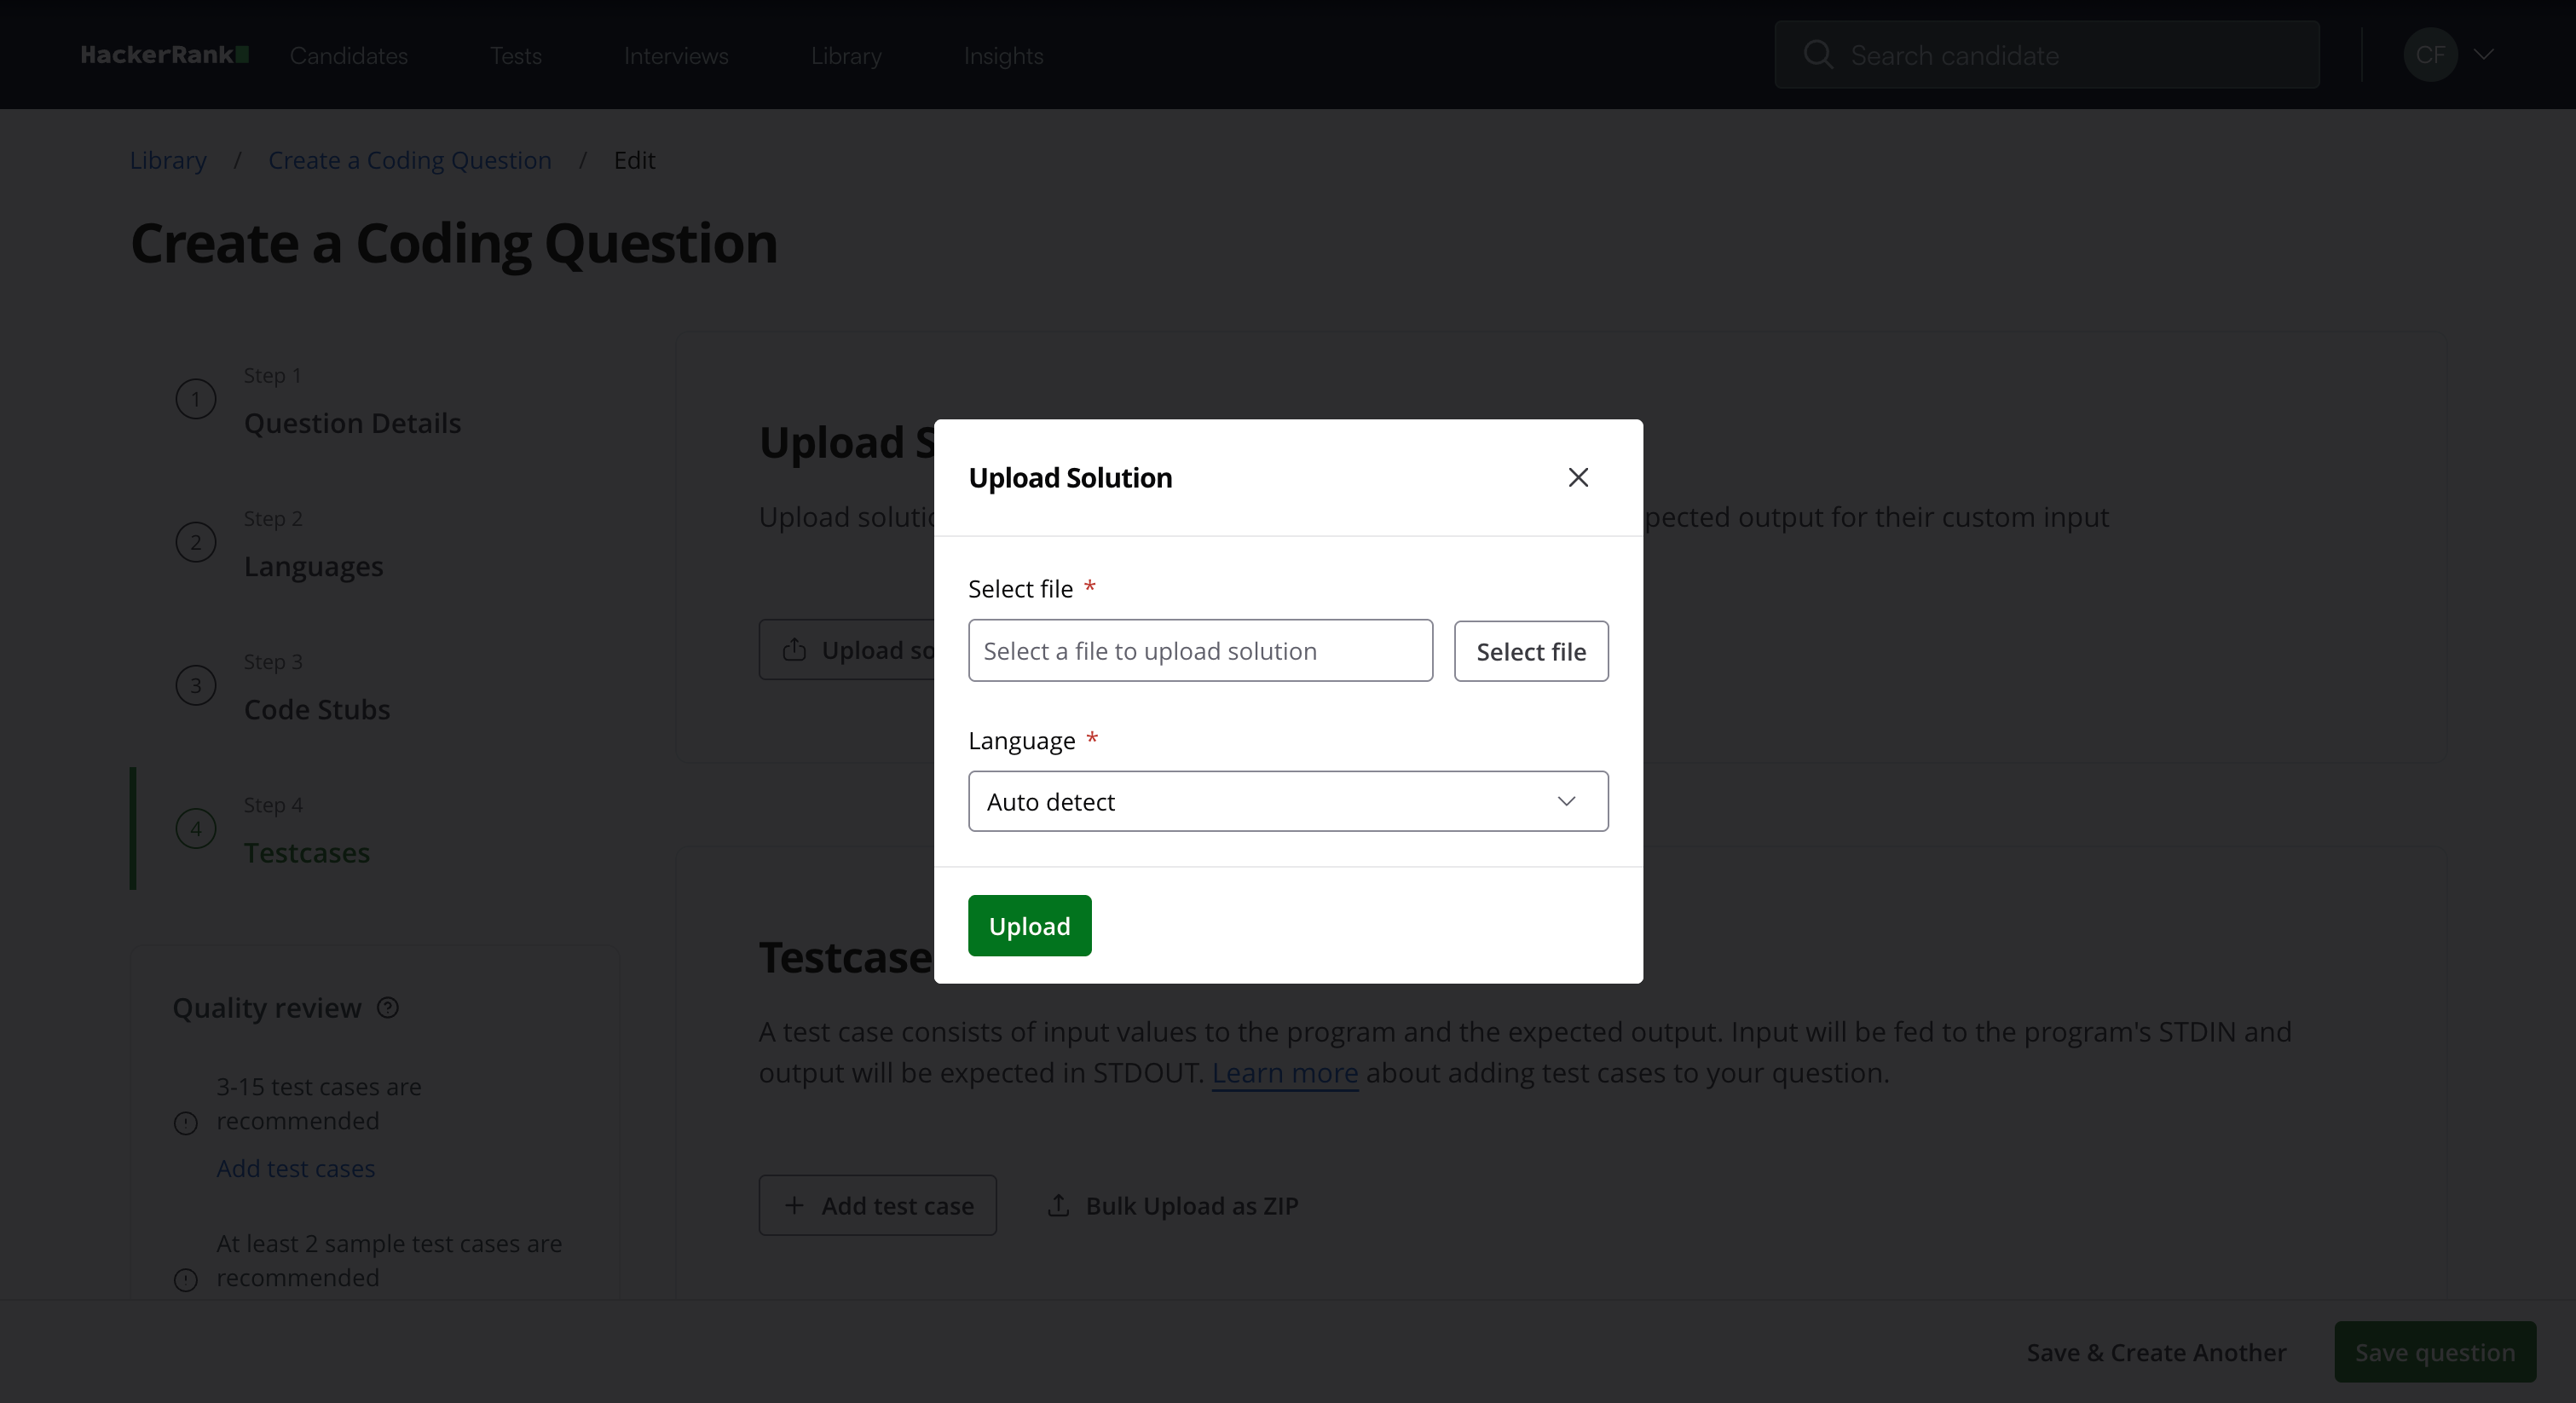Open the Learn more link
2576x1403 pixels.
[x=1284, y=1073]
